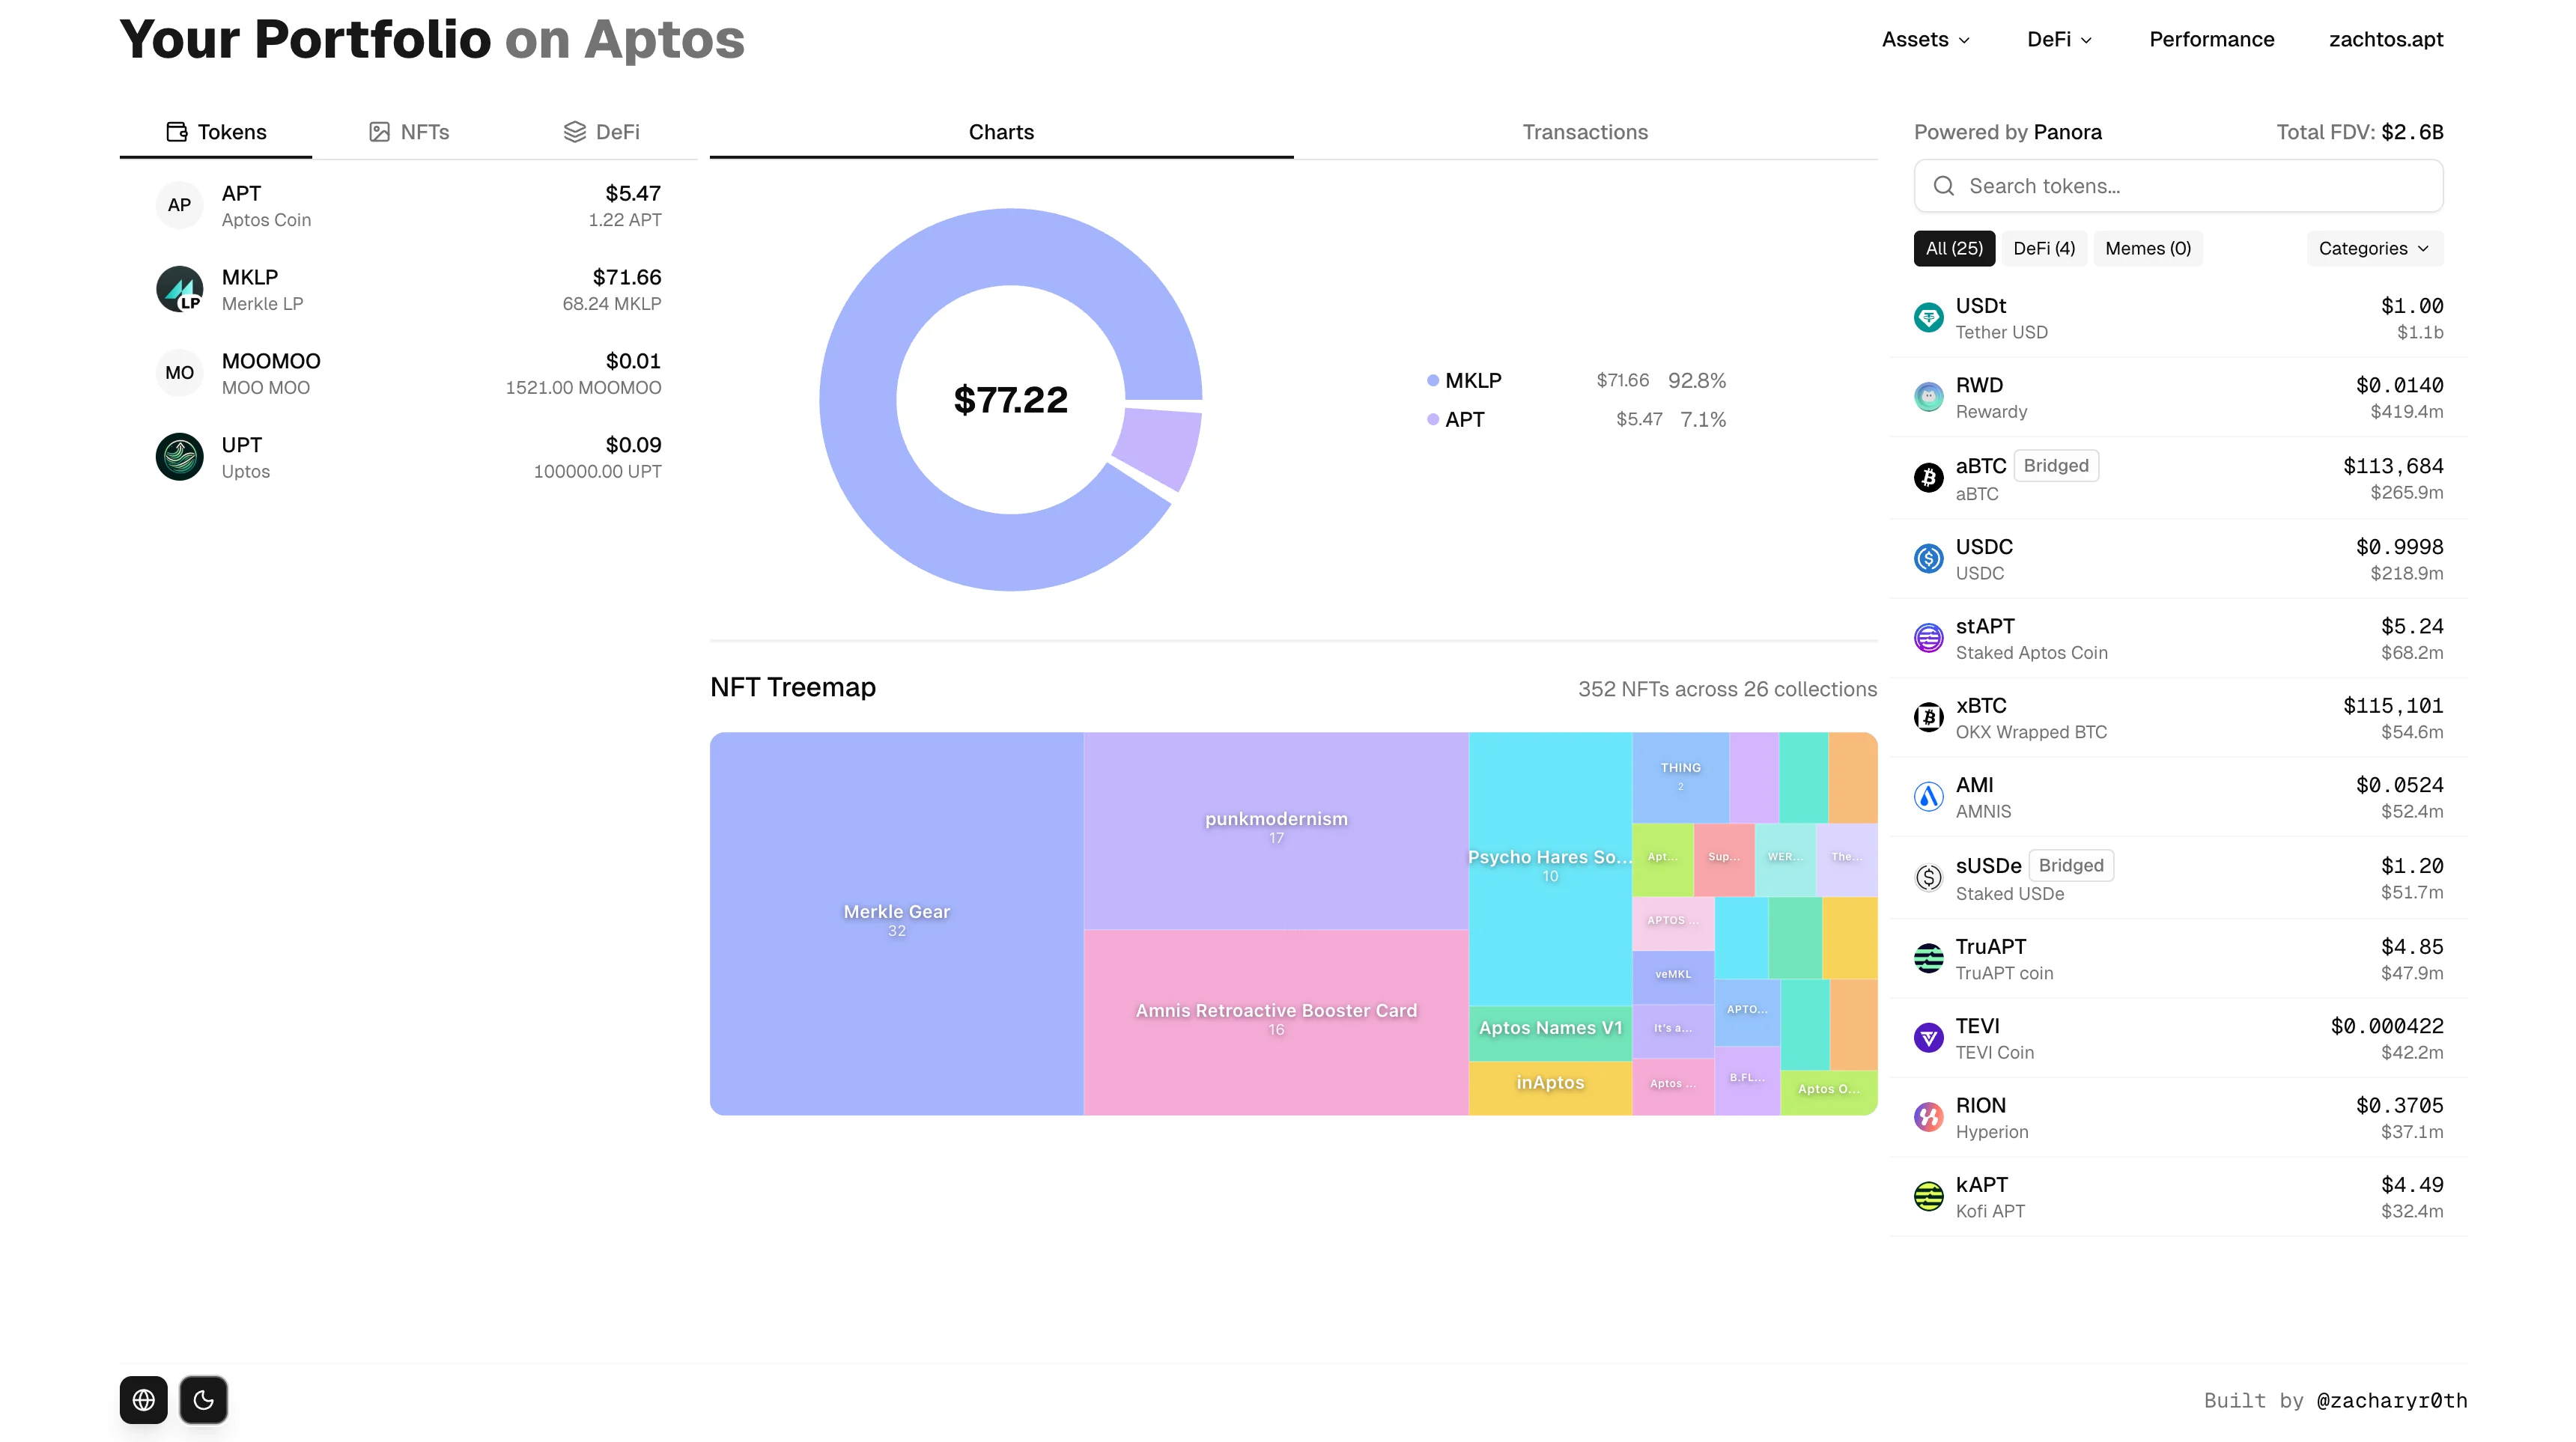The height and width of the screenshot is (1442, 2576).
Task: Toggle the Memes (0) filter
Action: click(x=2146, y=248)
